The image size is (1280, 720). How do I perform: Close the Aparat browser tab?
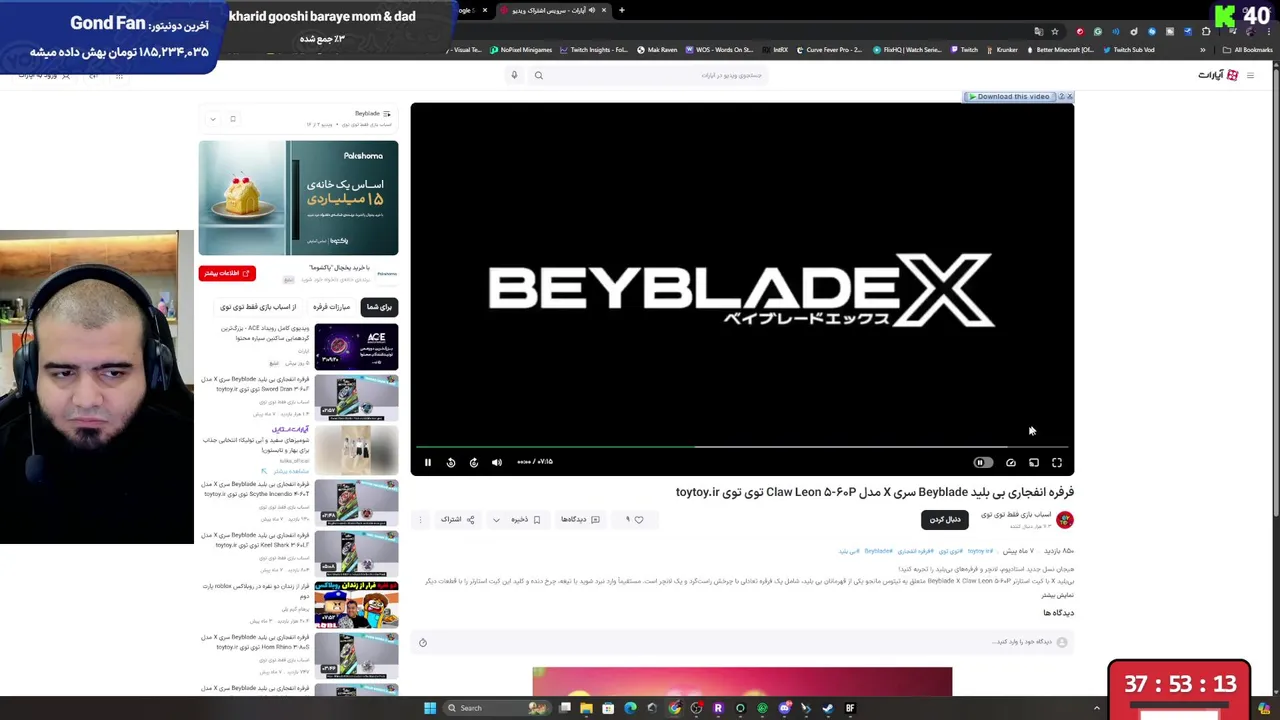(x=604, y=10)
